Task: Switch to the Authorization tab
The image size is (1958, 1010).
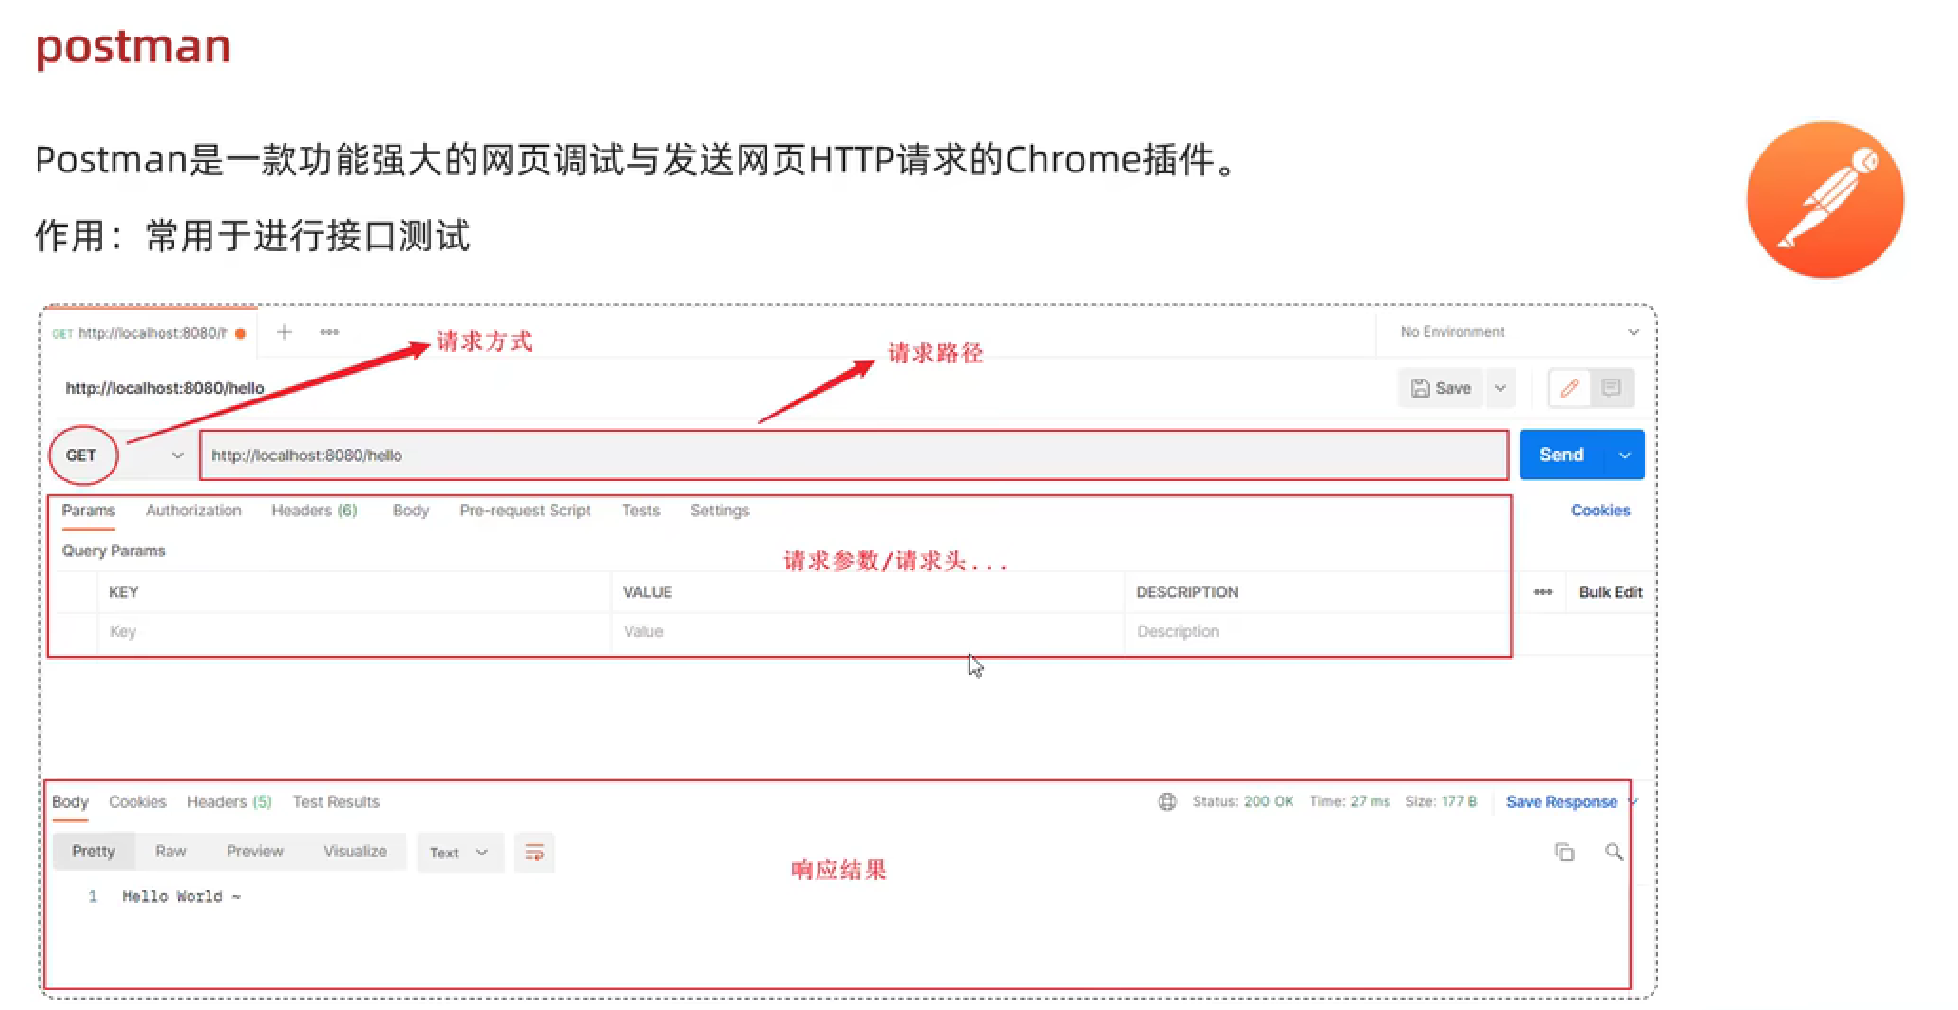Action: [193, 510]
